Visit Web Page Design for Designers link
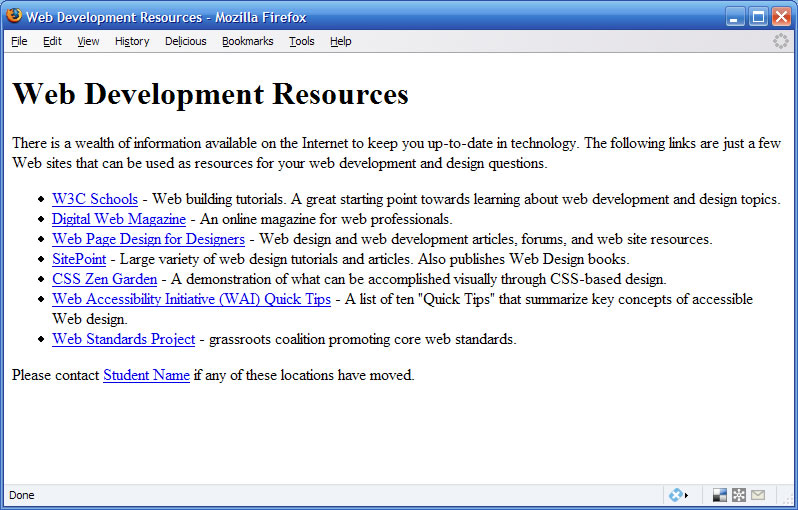This screenshot has width=798, height=510. [x=148, y=239]
